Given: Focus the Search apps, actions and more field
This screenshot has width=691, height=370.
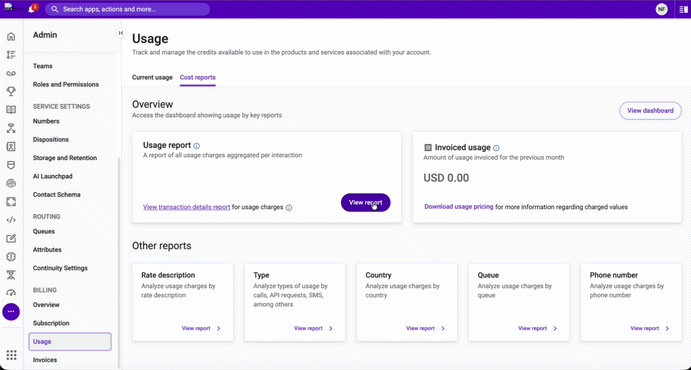Looking at the screenshot, I should point(128,9).
